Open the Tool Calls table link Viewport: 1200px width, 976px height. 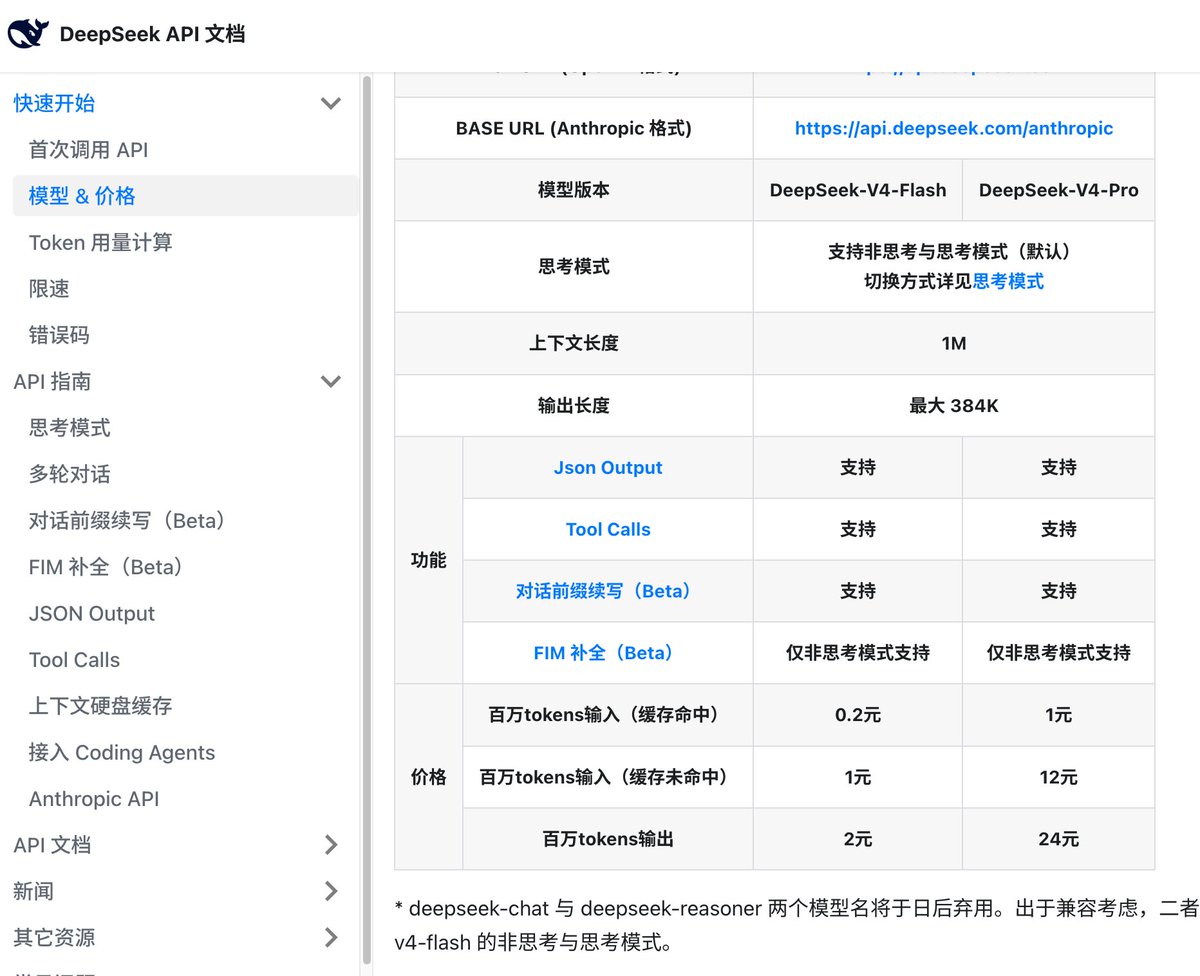(608, 529)
